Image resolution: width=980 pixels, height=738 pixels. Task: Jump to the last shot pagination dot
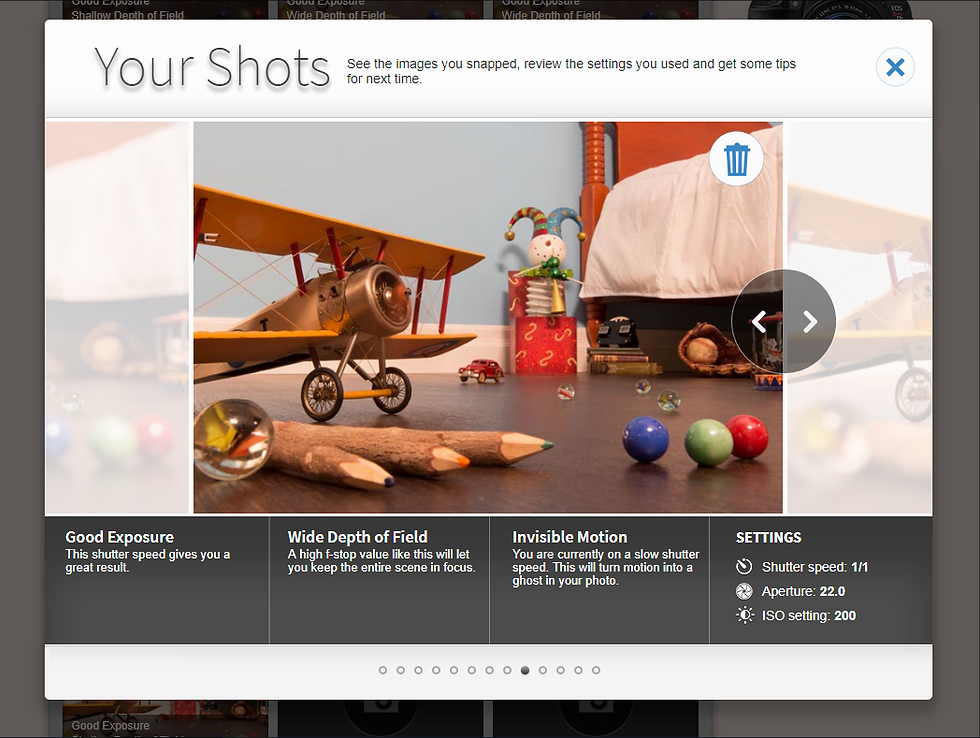coord(596,670)
